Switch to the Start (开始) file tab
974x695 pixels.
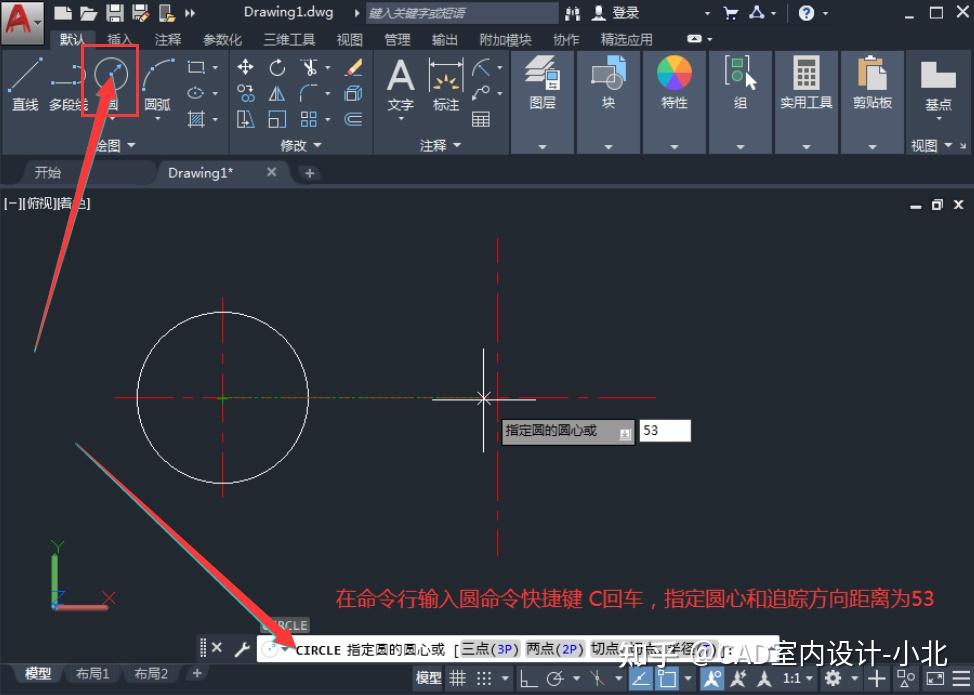[x=48, y=173]
